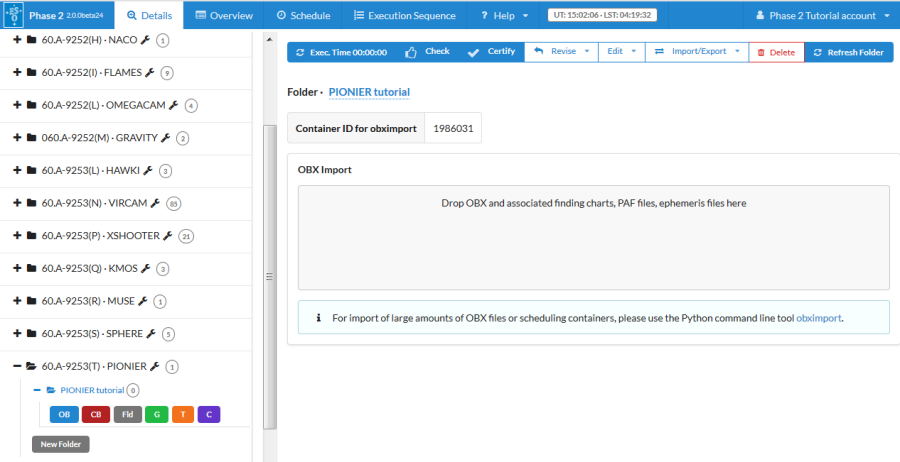The height and width of the screenshot is (462, 900).
Task: Click the OBX file drop area
Action: [593, 237]
